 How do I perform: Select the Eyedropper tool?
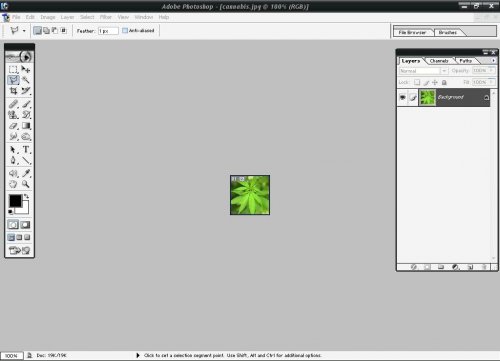point(26,173)
